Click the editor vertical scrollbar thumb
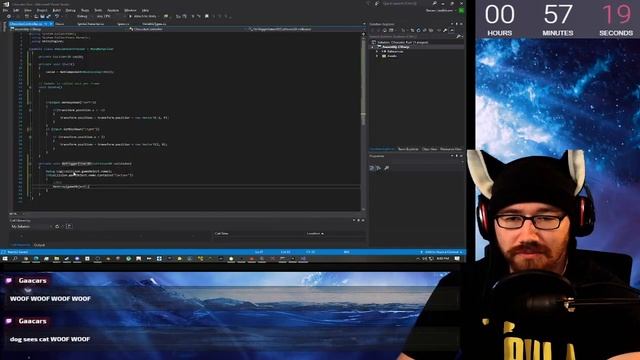Screen dimensions: 640x360 363,82
